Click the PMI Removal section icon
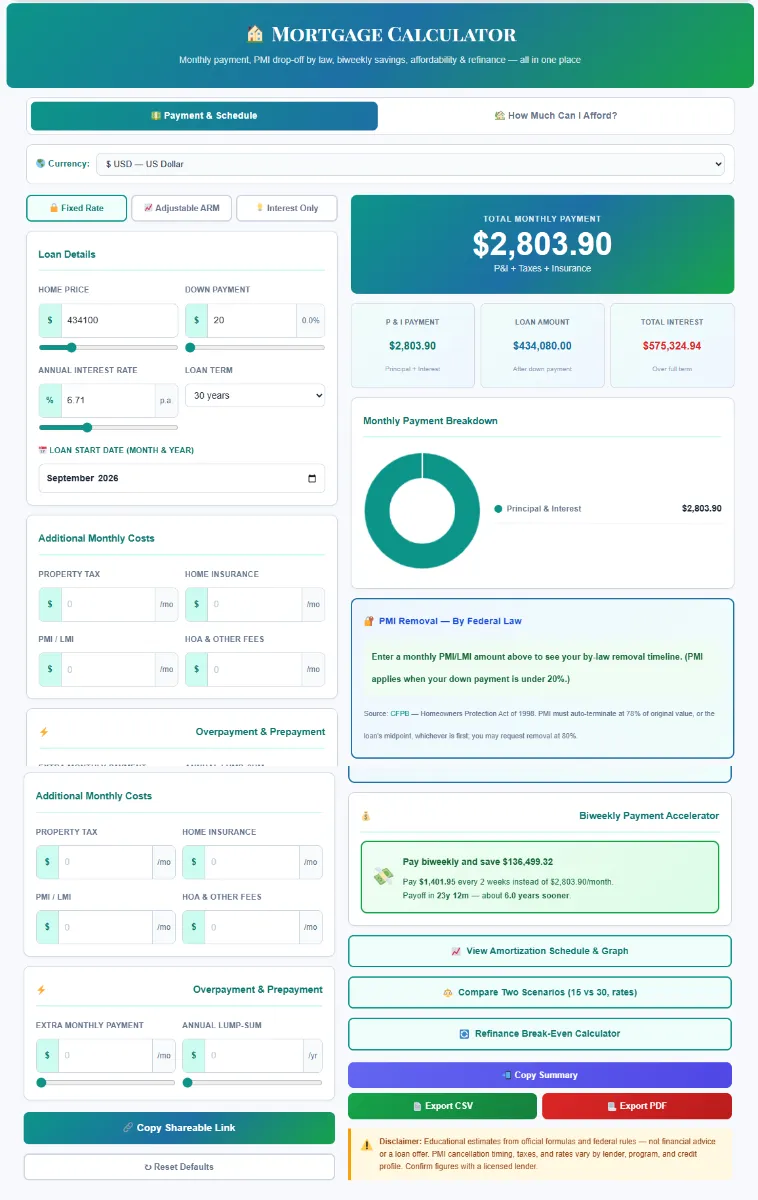The width and height of the screenshot is (758, 1200). [x=369, y=621]
